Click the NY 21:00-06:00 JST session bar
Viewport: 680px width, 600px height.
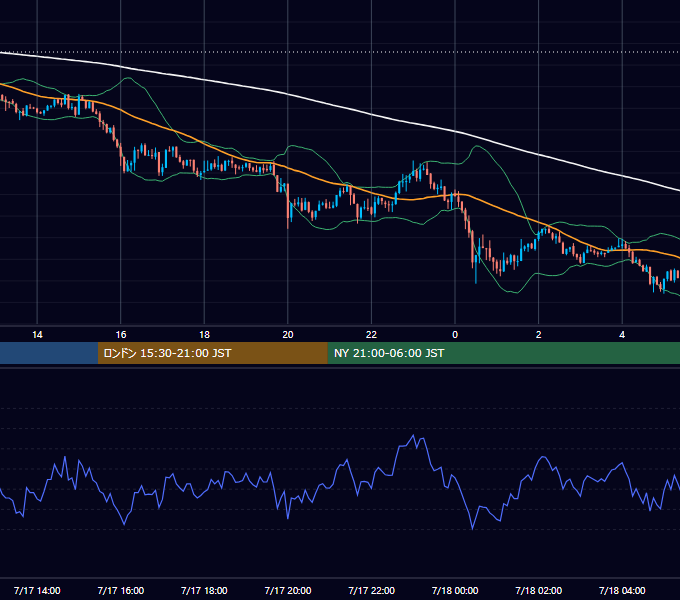(x=503, y=353)
